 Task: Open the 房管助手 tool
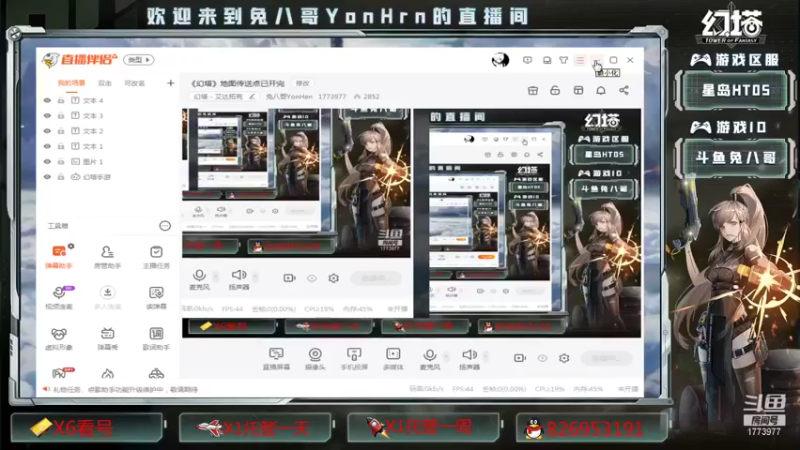click(107, 256)
